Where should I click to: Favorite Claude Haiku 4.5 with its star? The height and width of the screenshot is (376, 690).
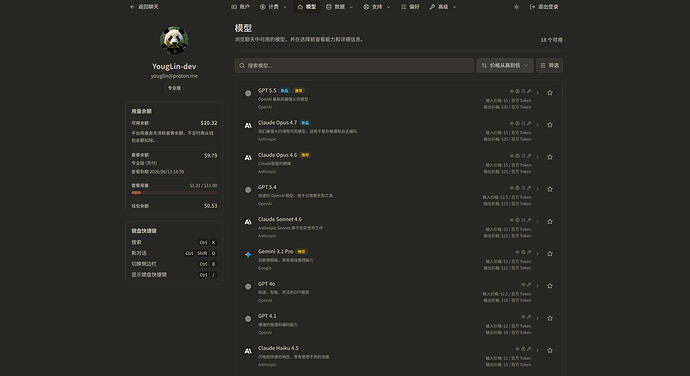click(550, 350)
